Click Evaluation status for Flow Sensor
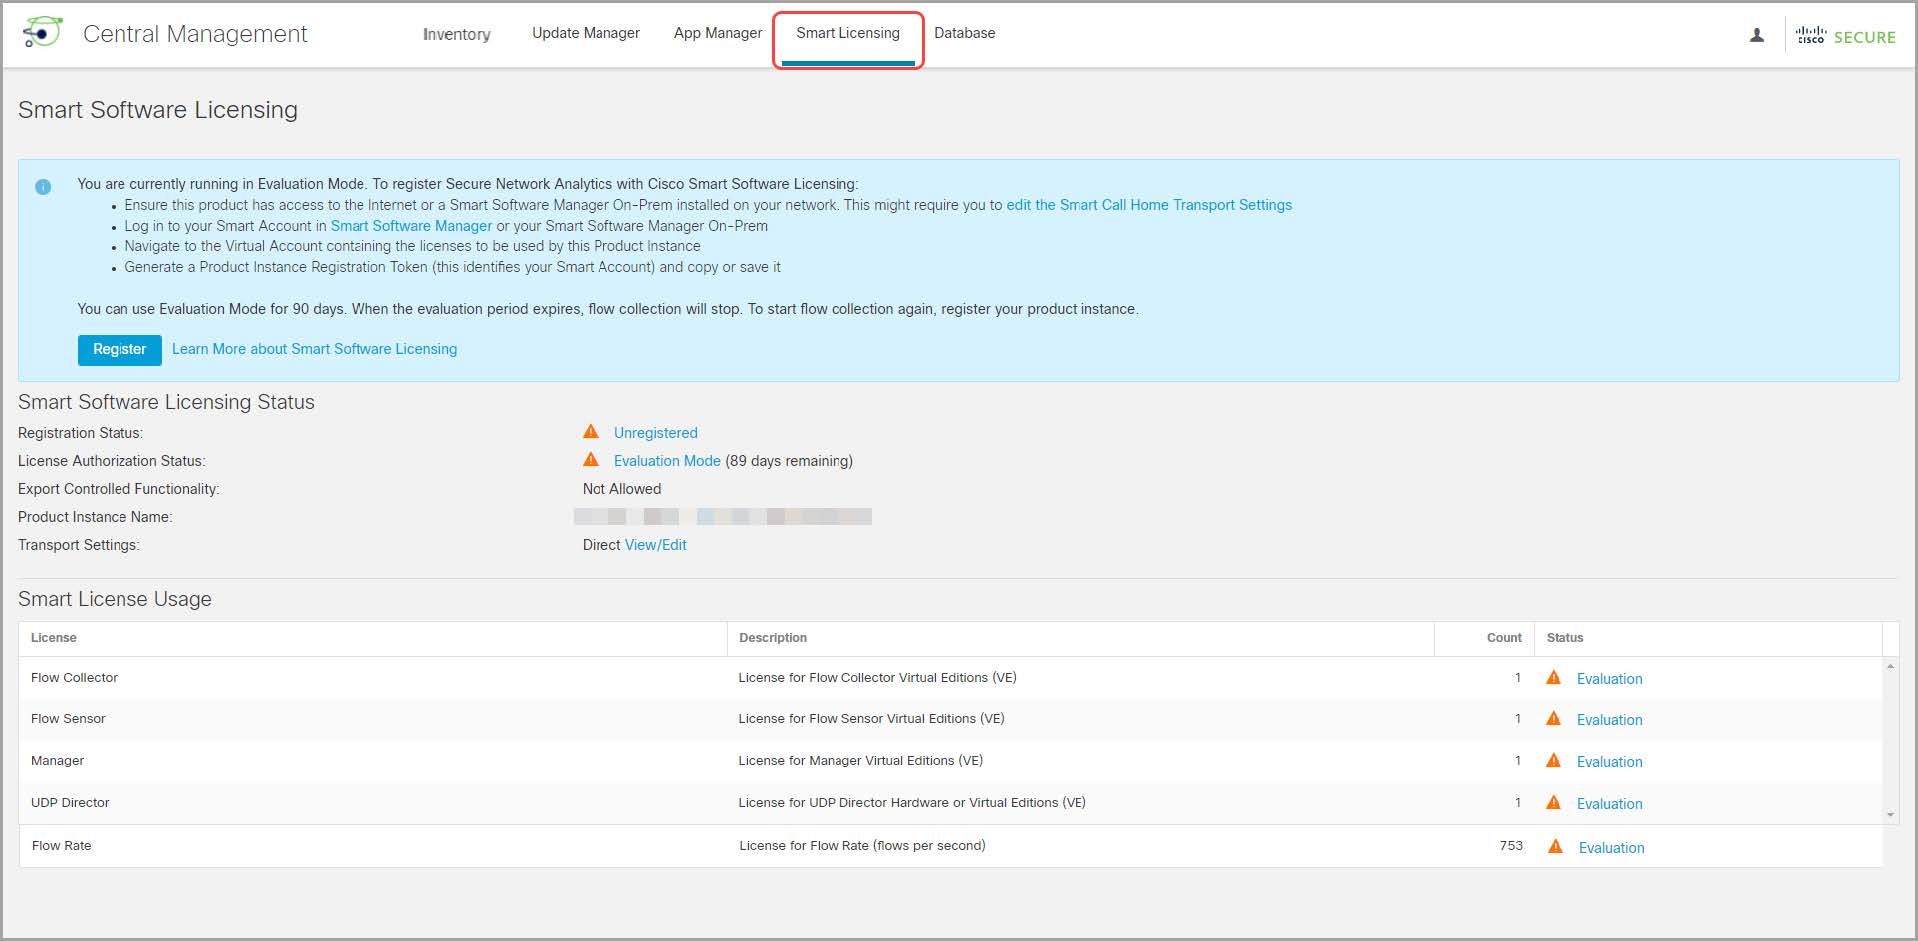 pyautogui.click(x=1610, y=720)
